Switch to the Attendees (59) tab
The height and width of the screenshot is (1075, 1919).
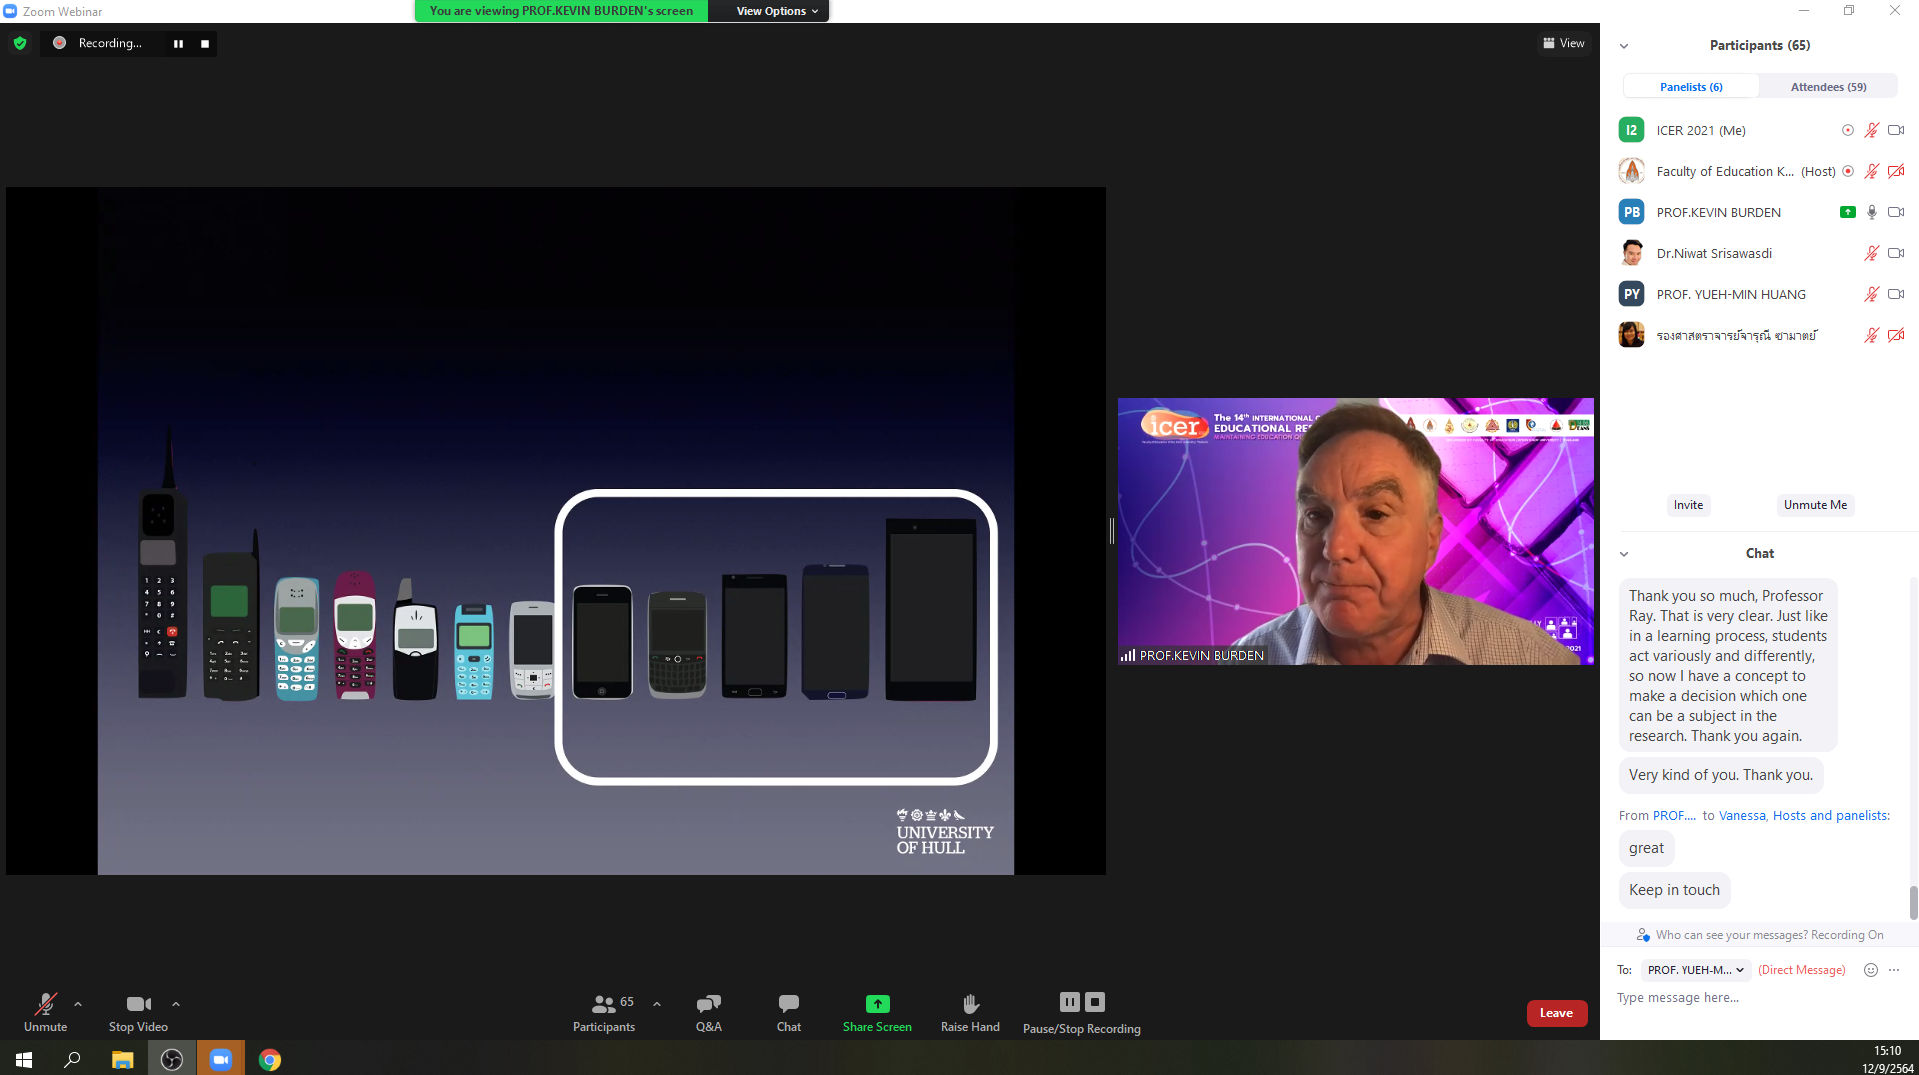(1827, 87)
